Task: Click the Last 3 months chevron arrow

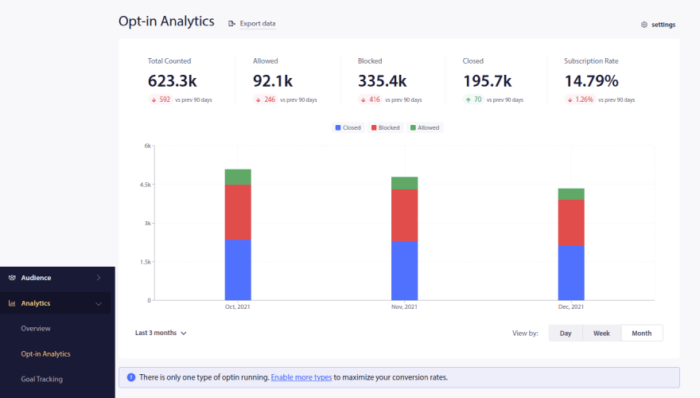Action: tap(183, 333)
